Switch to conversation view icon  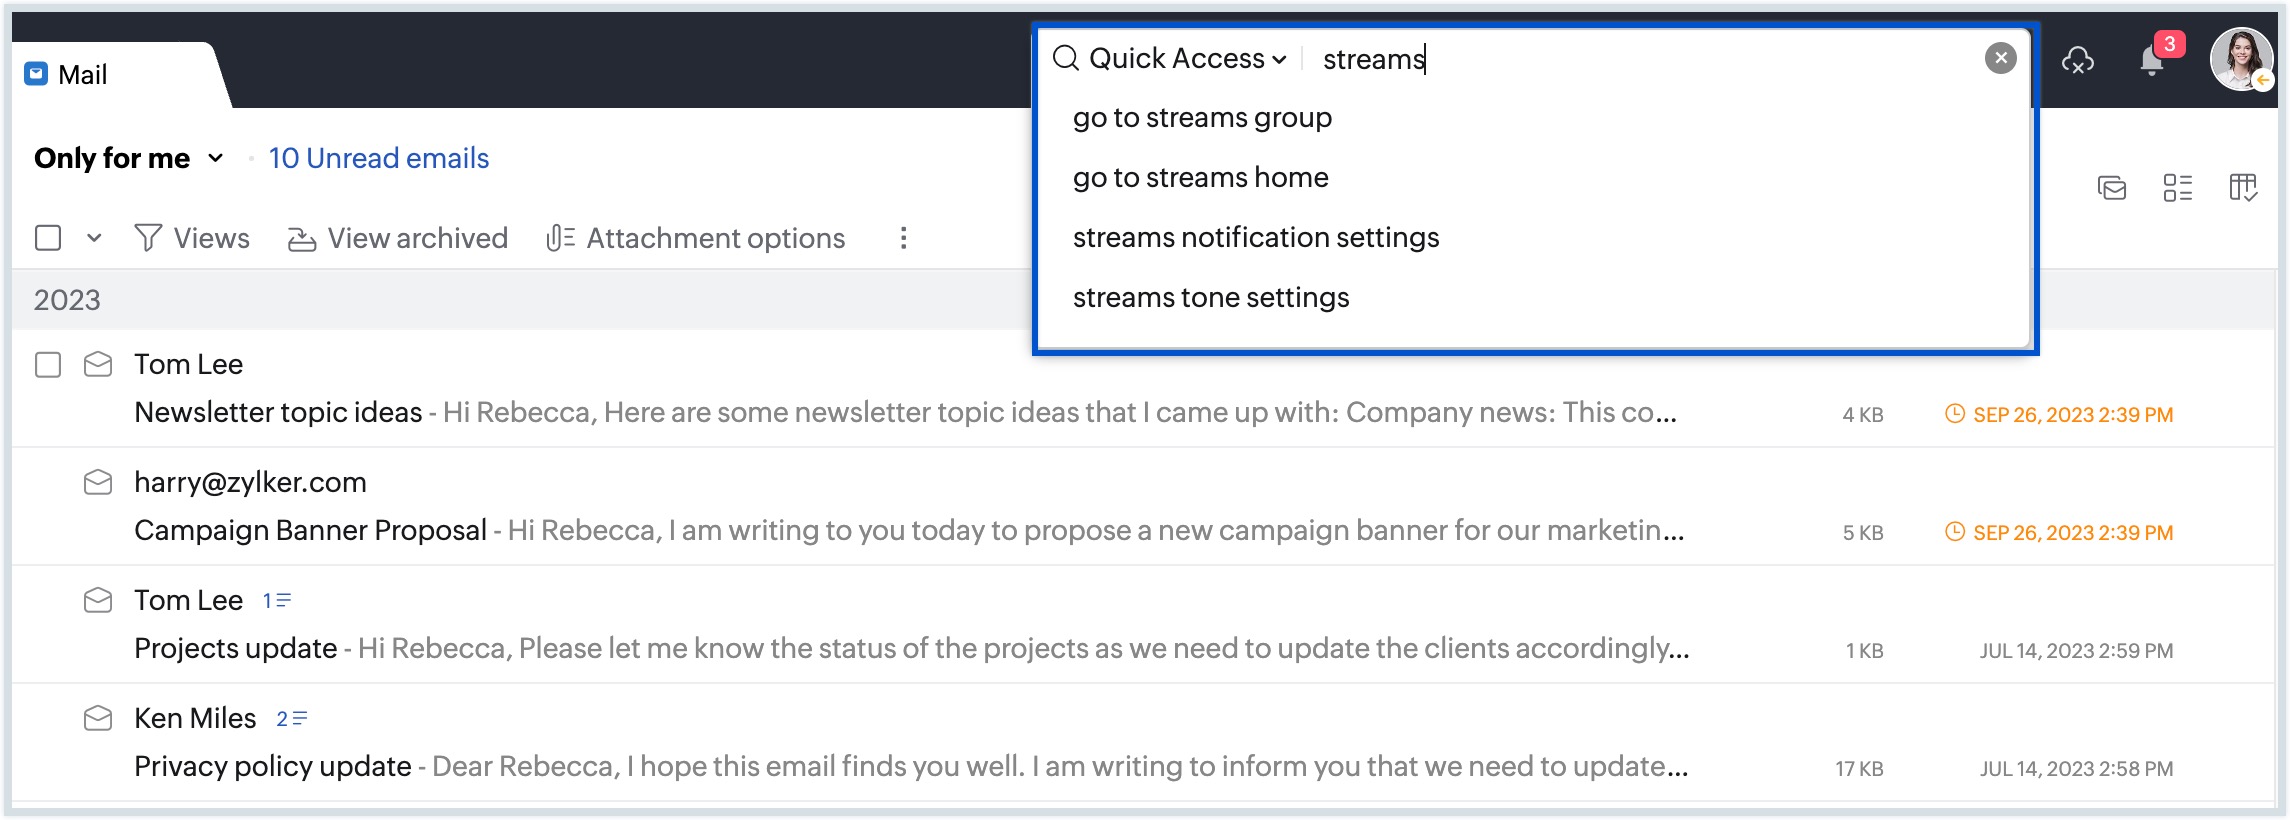[2112, 188]
